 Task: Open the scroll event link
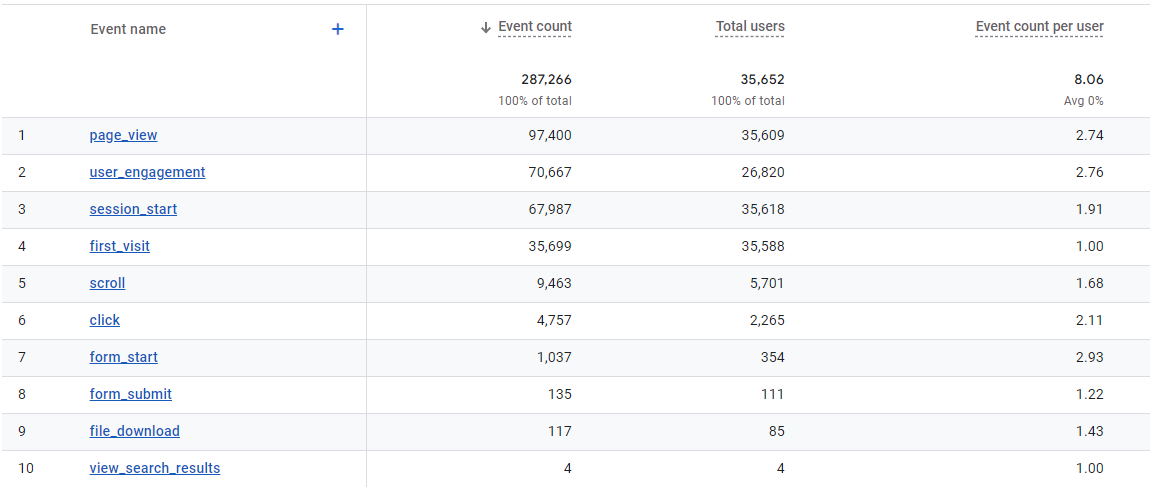107,283
